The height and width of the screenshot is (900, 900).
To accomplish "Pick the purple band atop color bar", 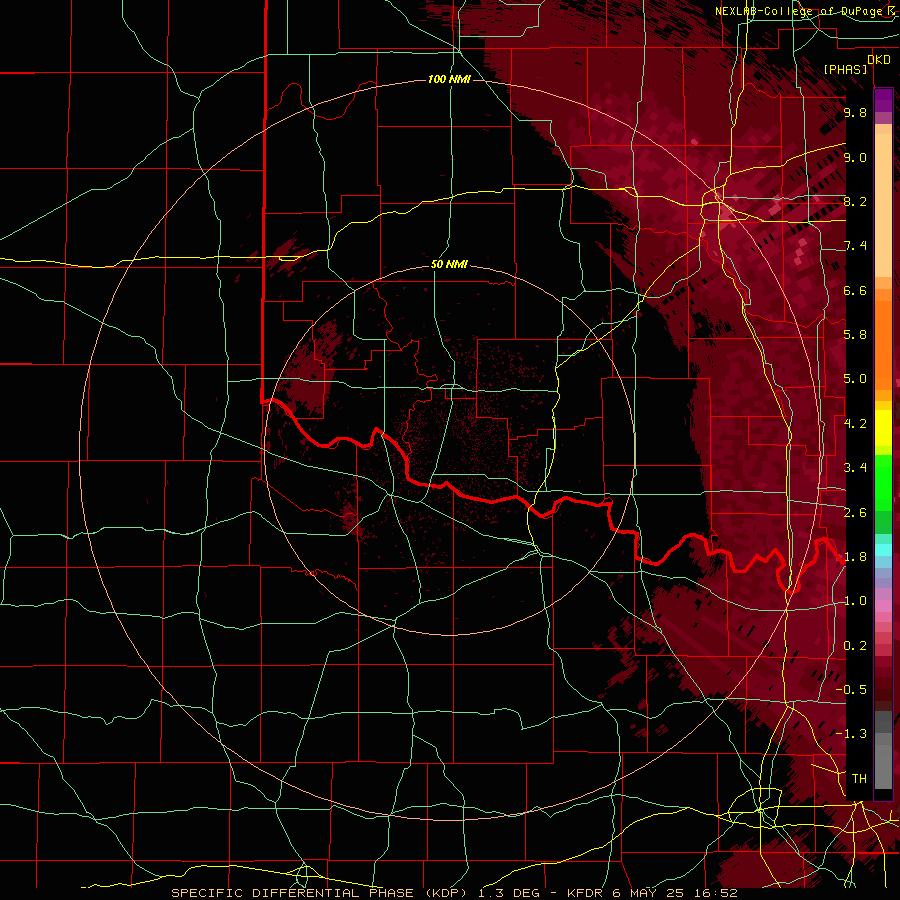I will click(x=883, y=100).
